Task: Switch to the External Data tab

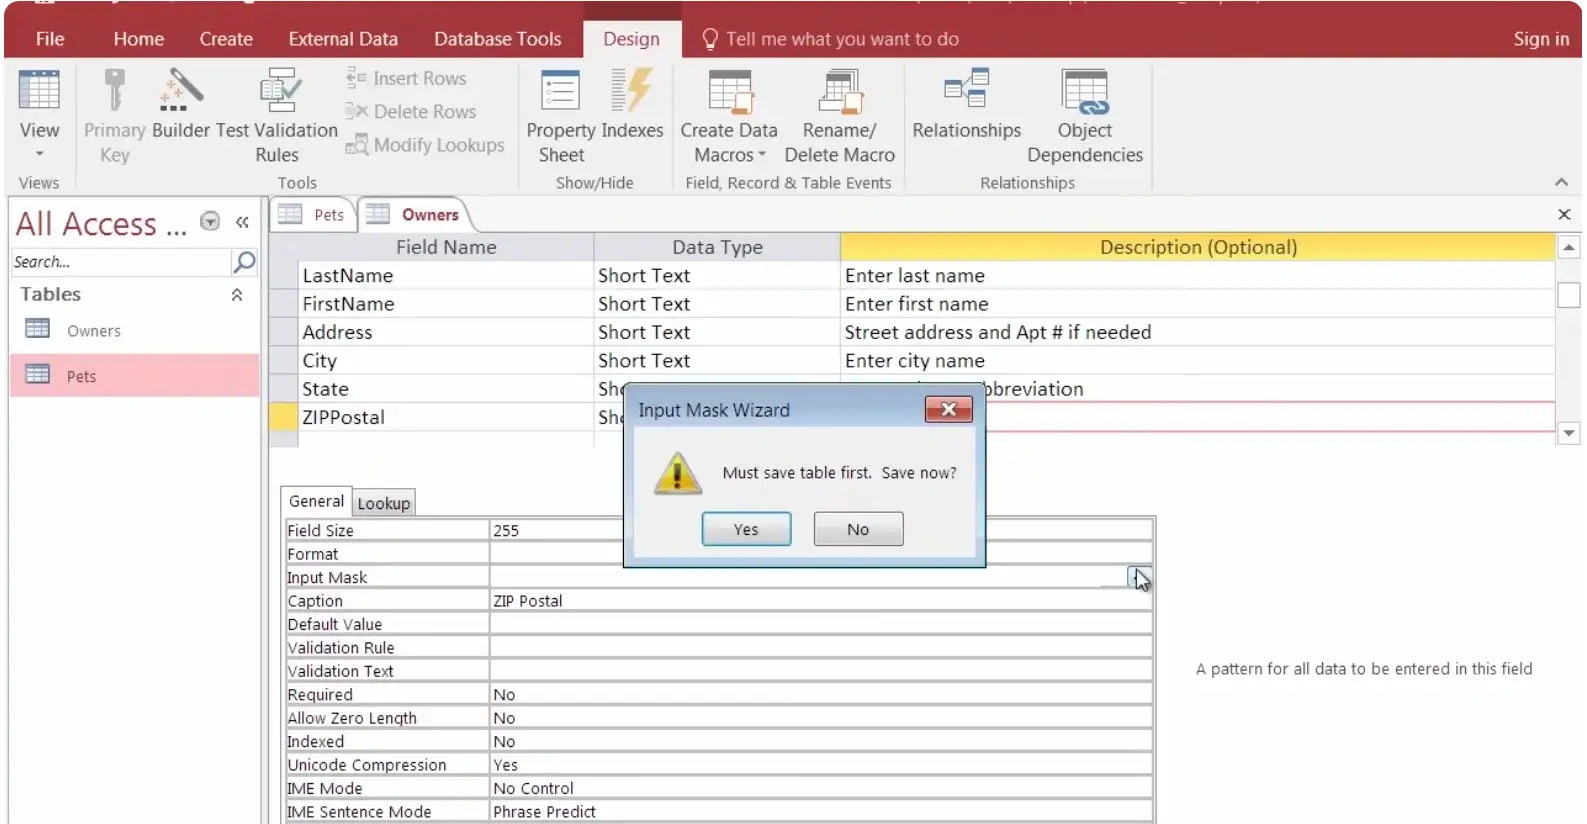Action: click(x=342, y=39)
